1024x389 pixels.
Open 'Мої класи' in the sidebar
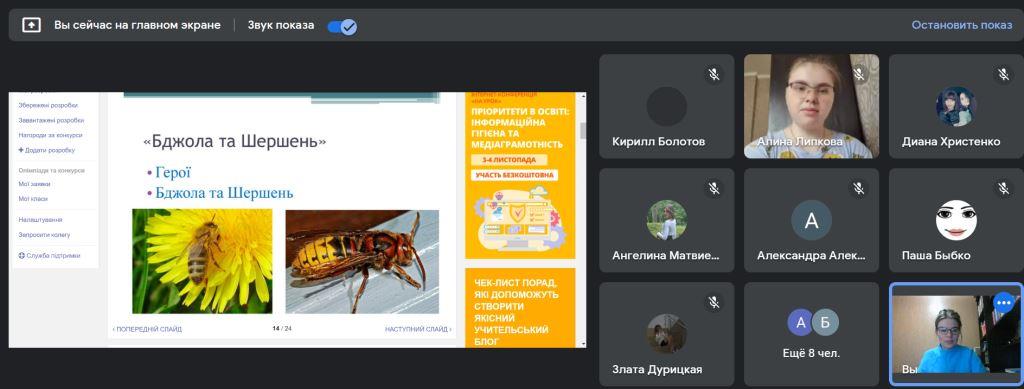coord(33,198)
